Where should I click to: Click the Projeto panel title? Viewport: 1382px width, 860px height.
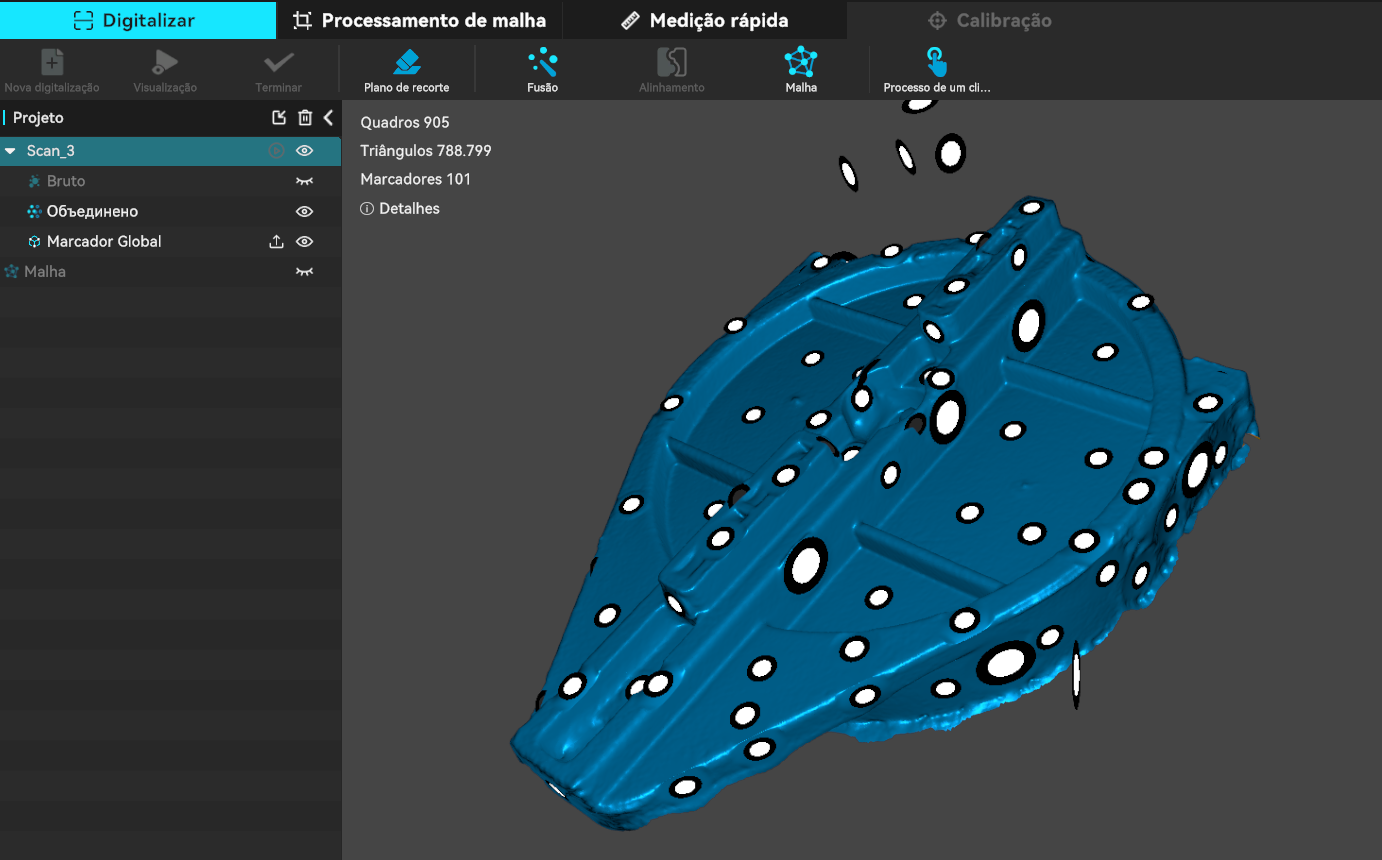(38, 118)
